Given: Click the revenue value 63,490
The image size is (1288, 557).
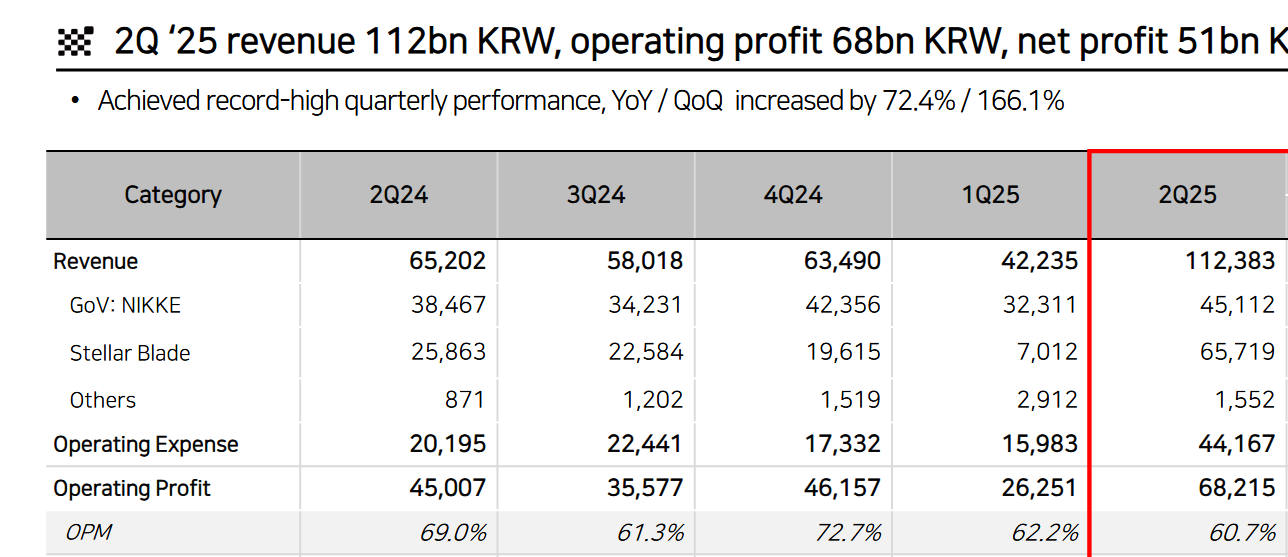Looking at the screenshot, I should click(x=842, y=262).
